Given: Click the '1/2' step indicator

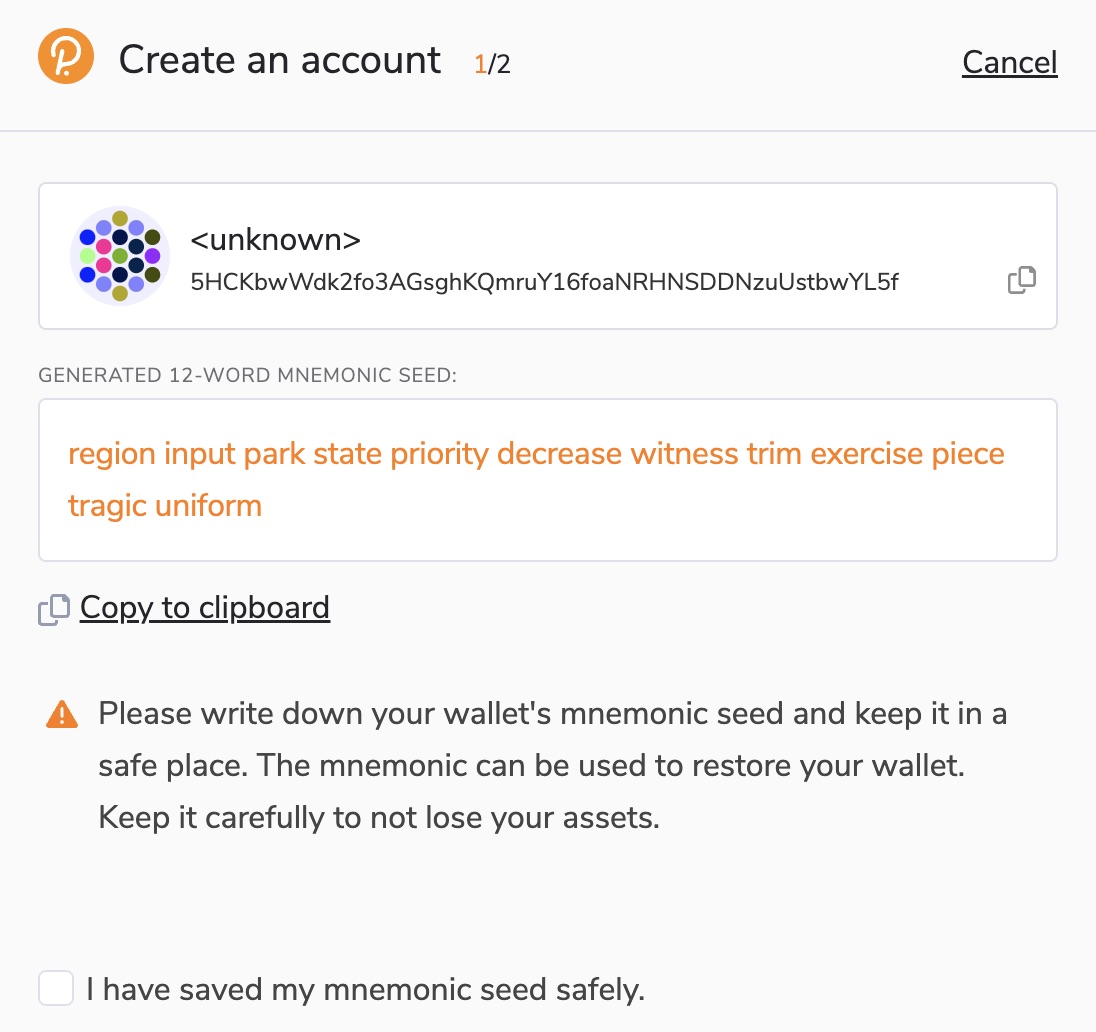Looking at the screenshot, I should 491,62.
